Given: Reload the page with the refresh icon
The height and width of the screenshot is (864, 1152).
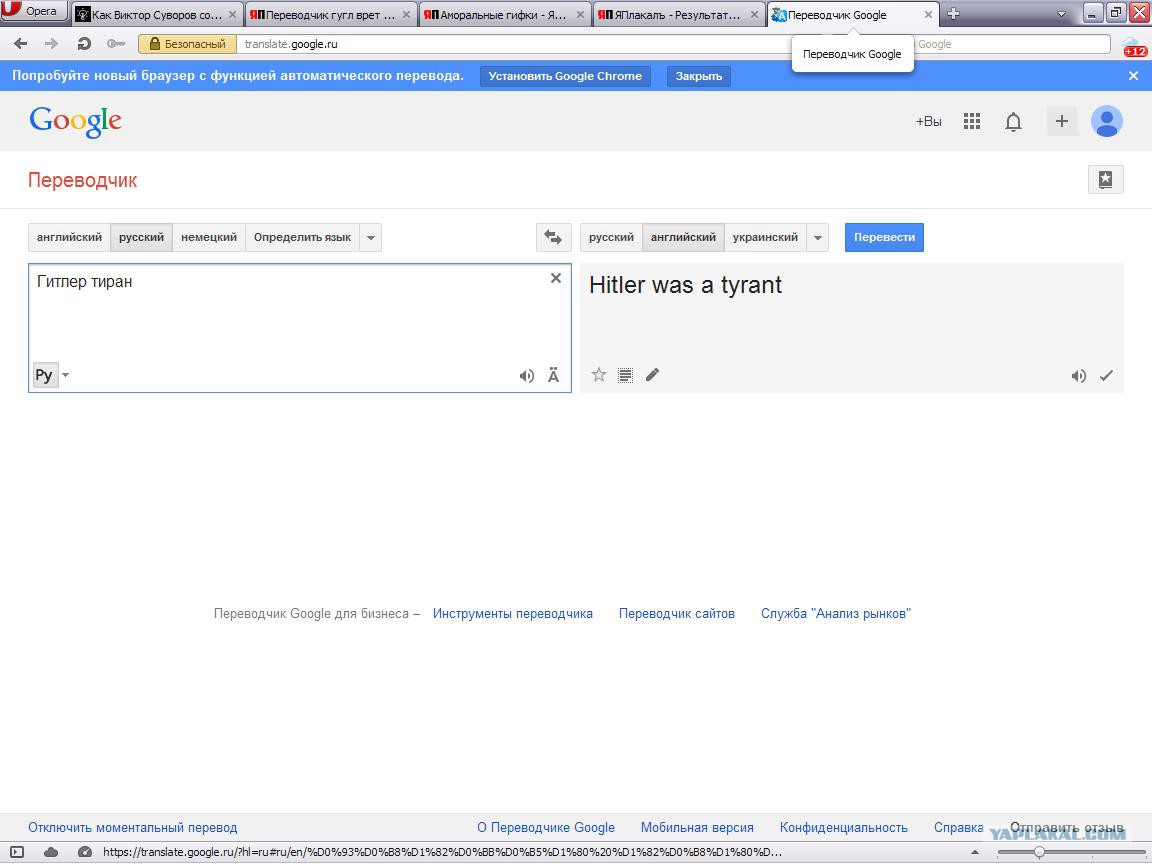Looking at the screenshot, I should tap(84, 44).
